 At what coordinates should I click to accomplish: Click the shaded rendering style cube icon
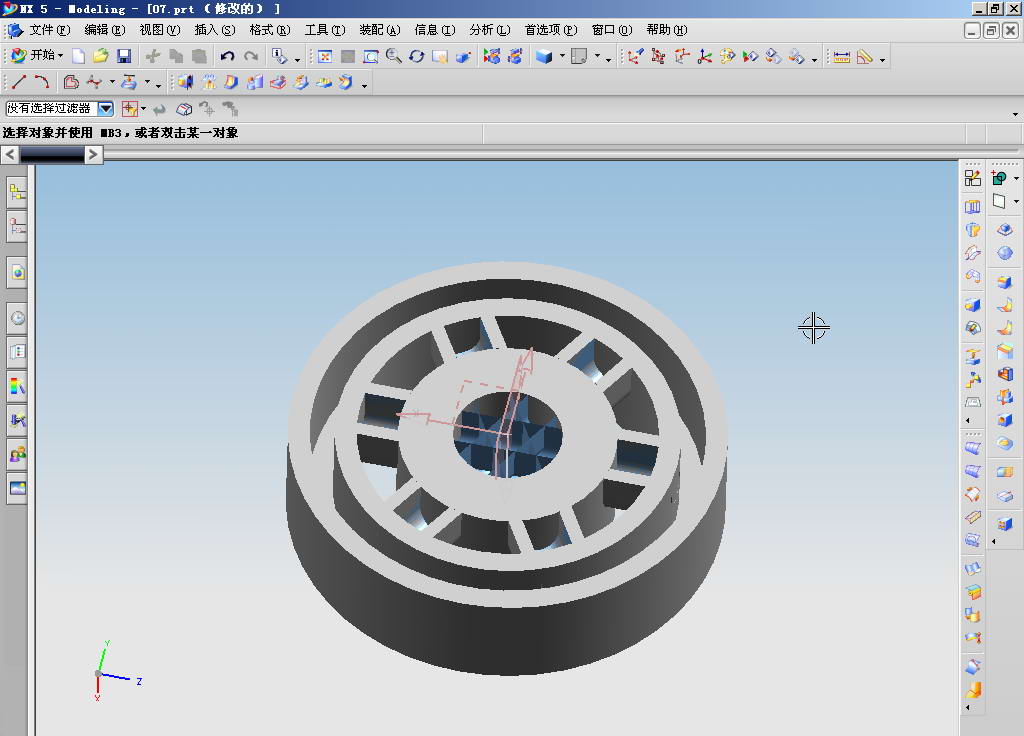click(x=544, y=57)
